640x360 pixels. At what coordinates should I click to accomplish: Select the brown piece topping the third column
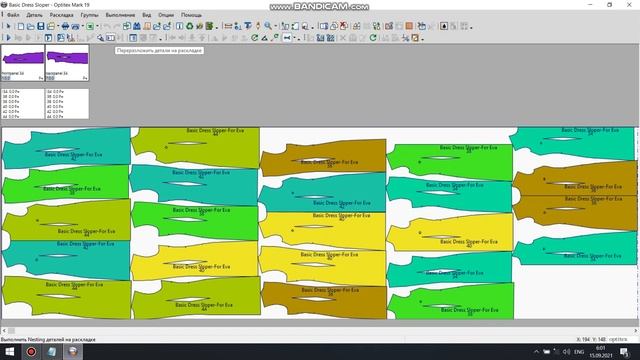coord(323,157)
